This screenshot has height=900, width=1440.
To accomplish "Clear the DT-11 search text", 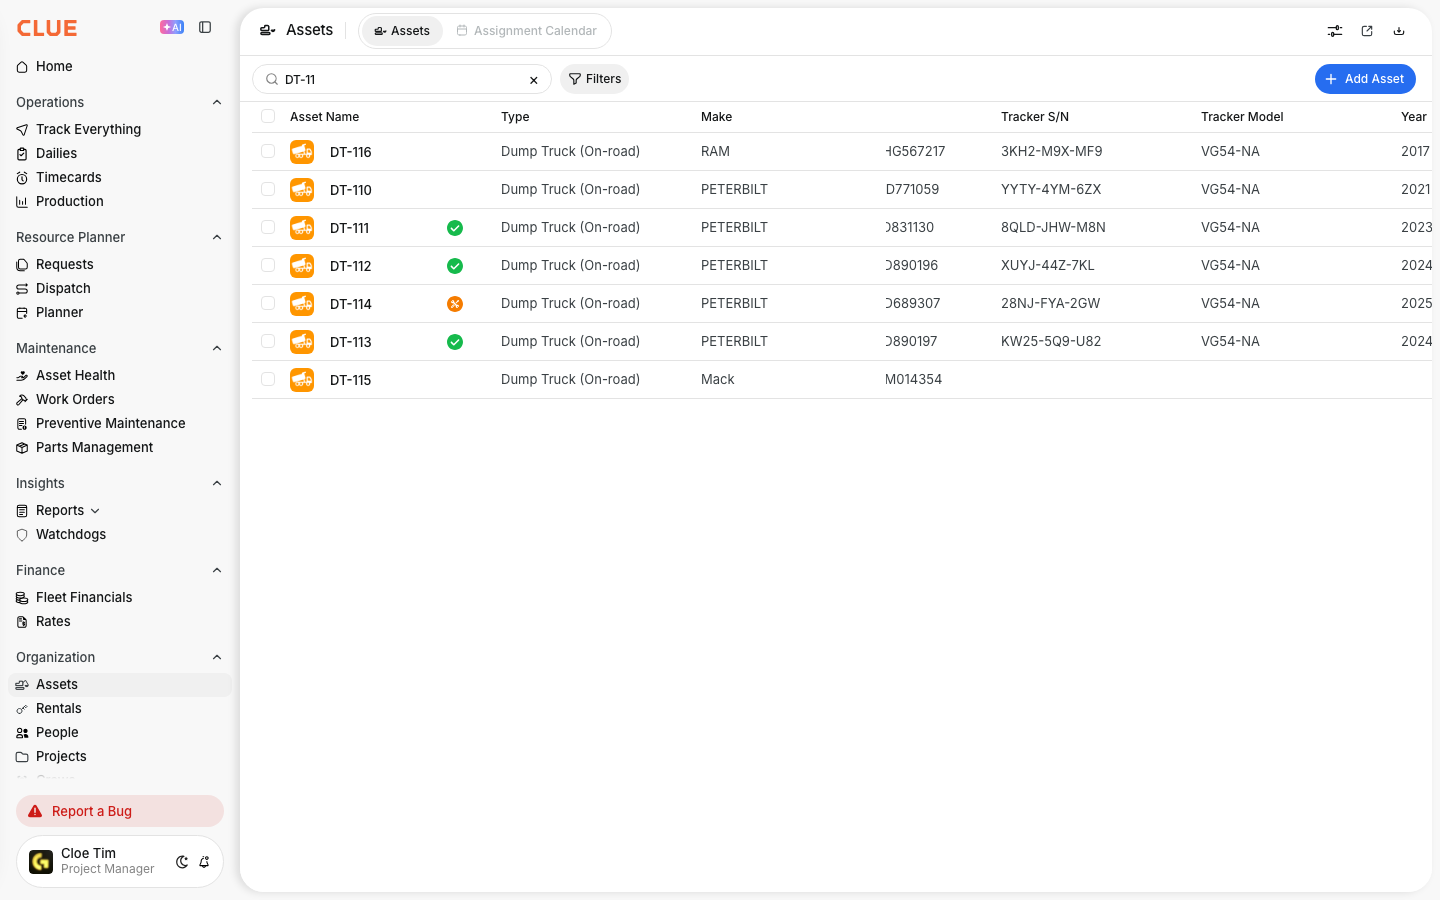I will [534, 80].
